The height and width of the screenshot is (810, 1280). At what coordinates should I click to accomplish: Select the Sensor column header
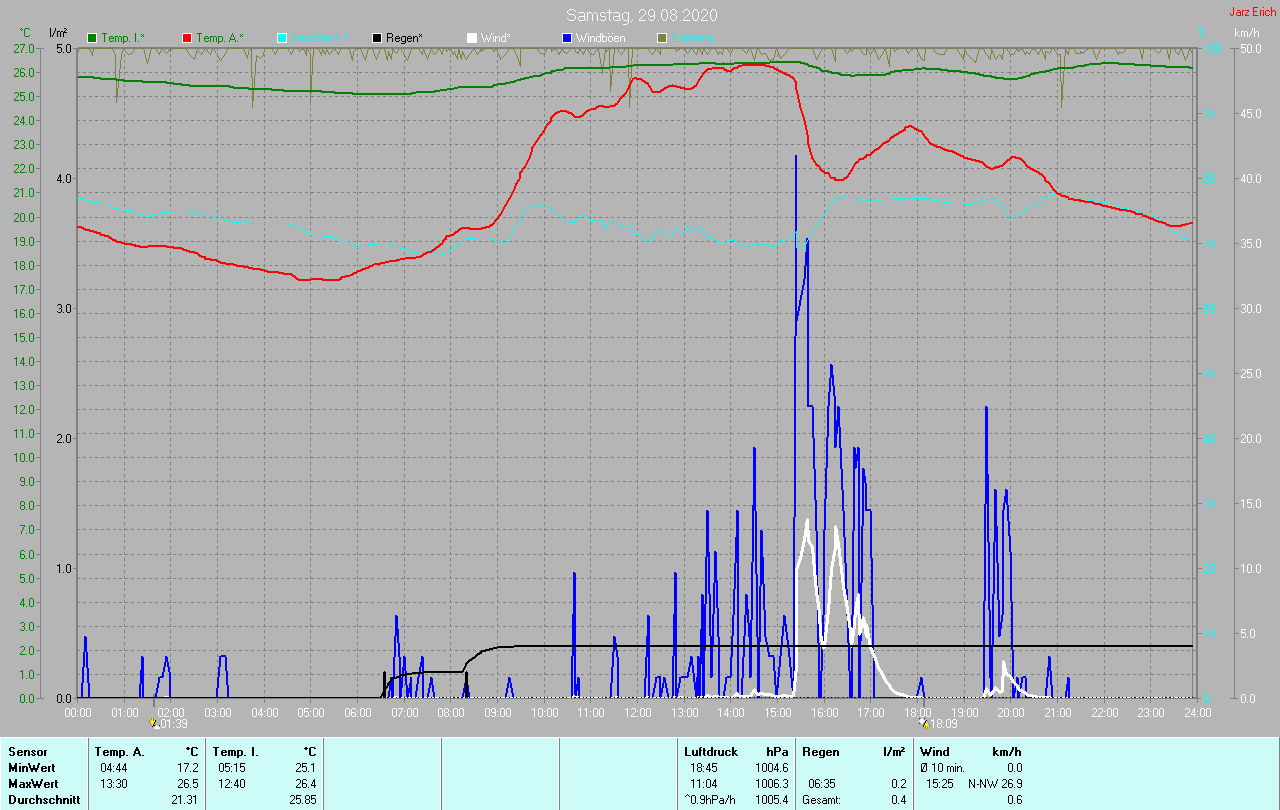pyautogui.click(x=27, y=751)
